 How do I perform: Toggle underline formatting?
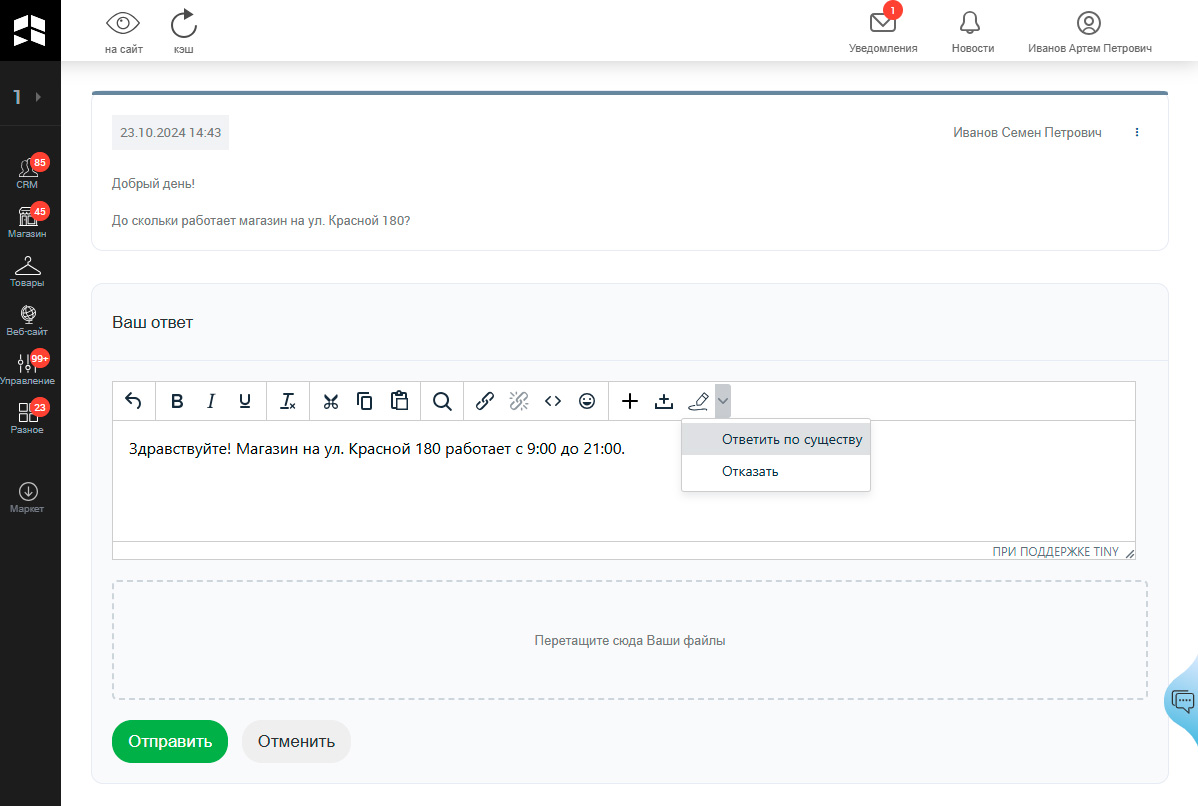[244, 401]
